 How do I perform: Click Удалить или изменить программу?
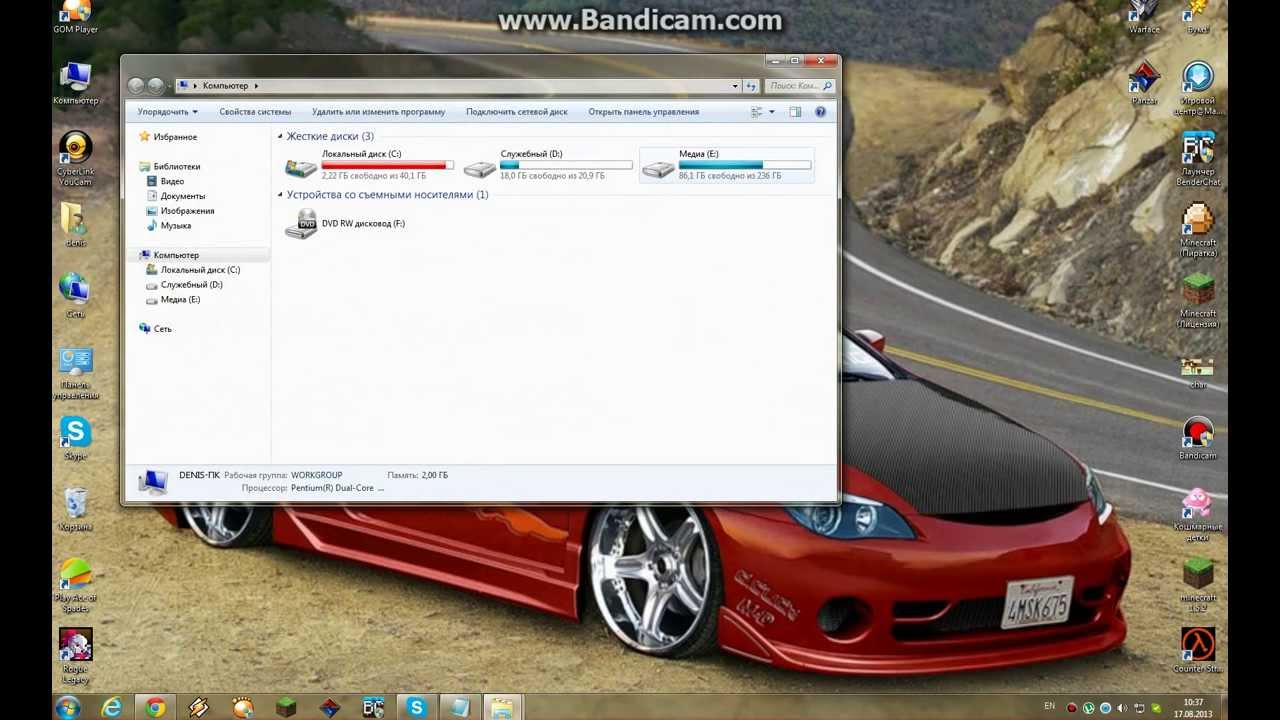tap(378, 112)
